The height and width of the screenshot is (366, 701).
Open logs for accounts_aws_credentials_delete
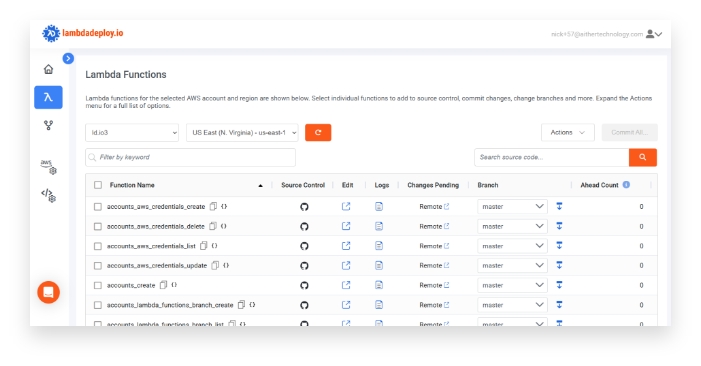(379, 226)
